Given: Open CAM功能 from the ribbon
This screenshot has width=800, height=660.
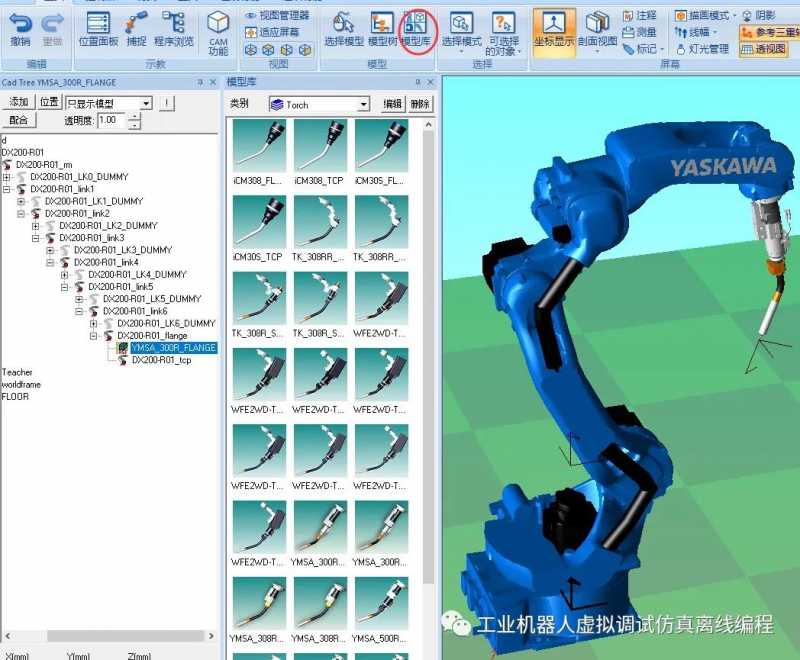Looking at the screenshot, I should [218, 33].
